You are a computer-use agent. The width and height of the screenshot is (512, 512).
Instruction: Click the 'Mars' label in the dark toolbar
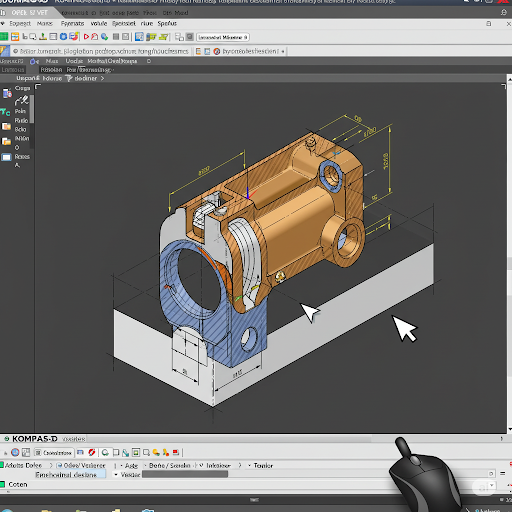(x=52, y=61)
